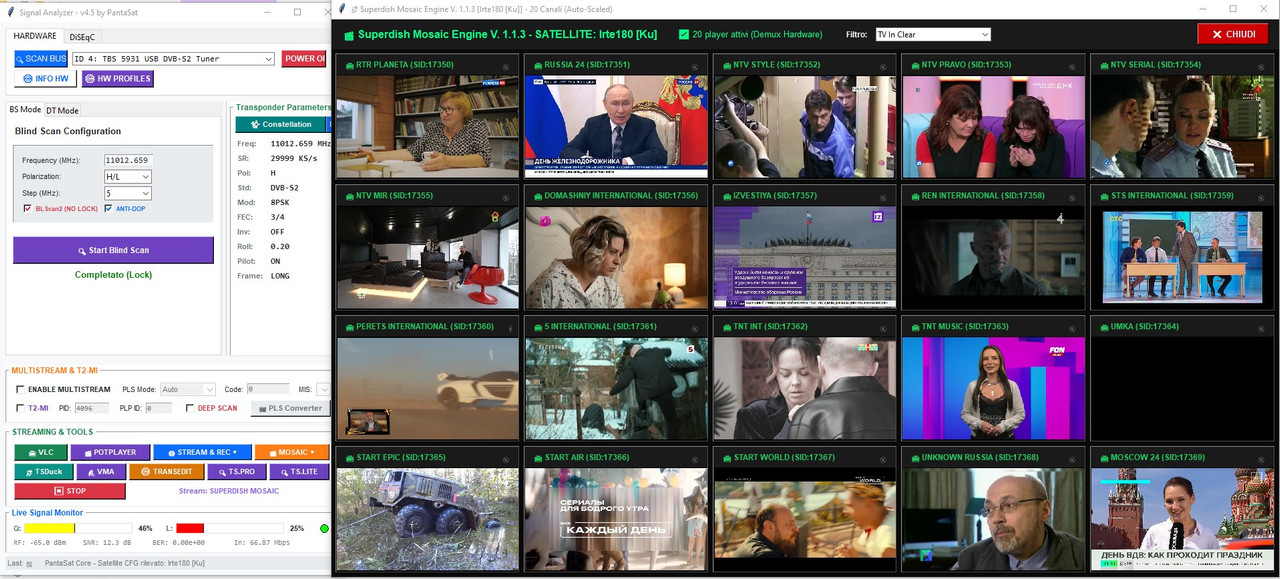Click the small round icon on the NTV PRAVO tile
1280x579 pixels.
coord(1072,67)
